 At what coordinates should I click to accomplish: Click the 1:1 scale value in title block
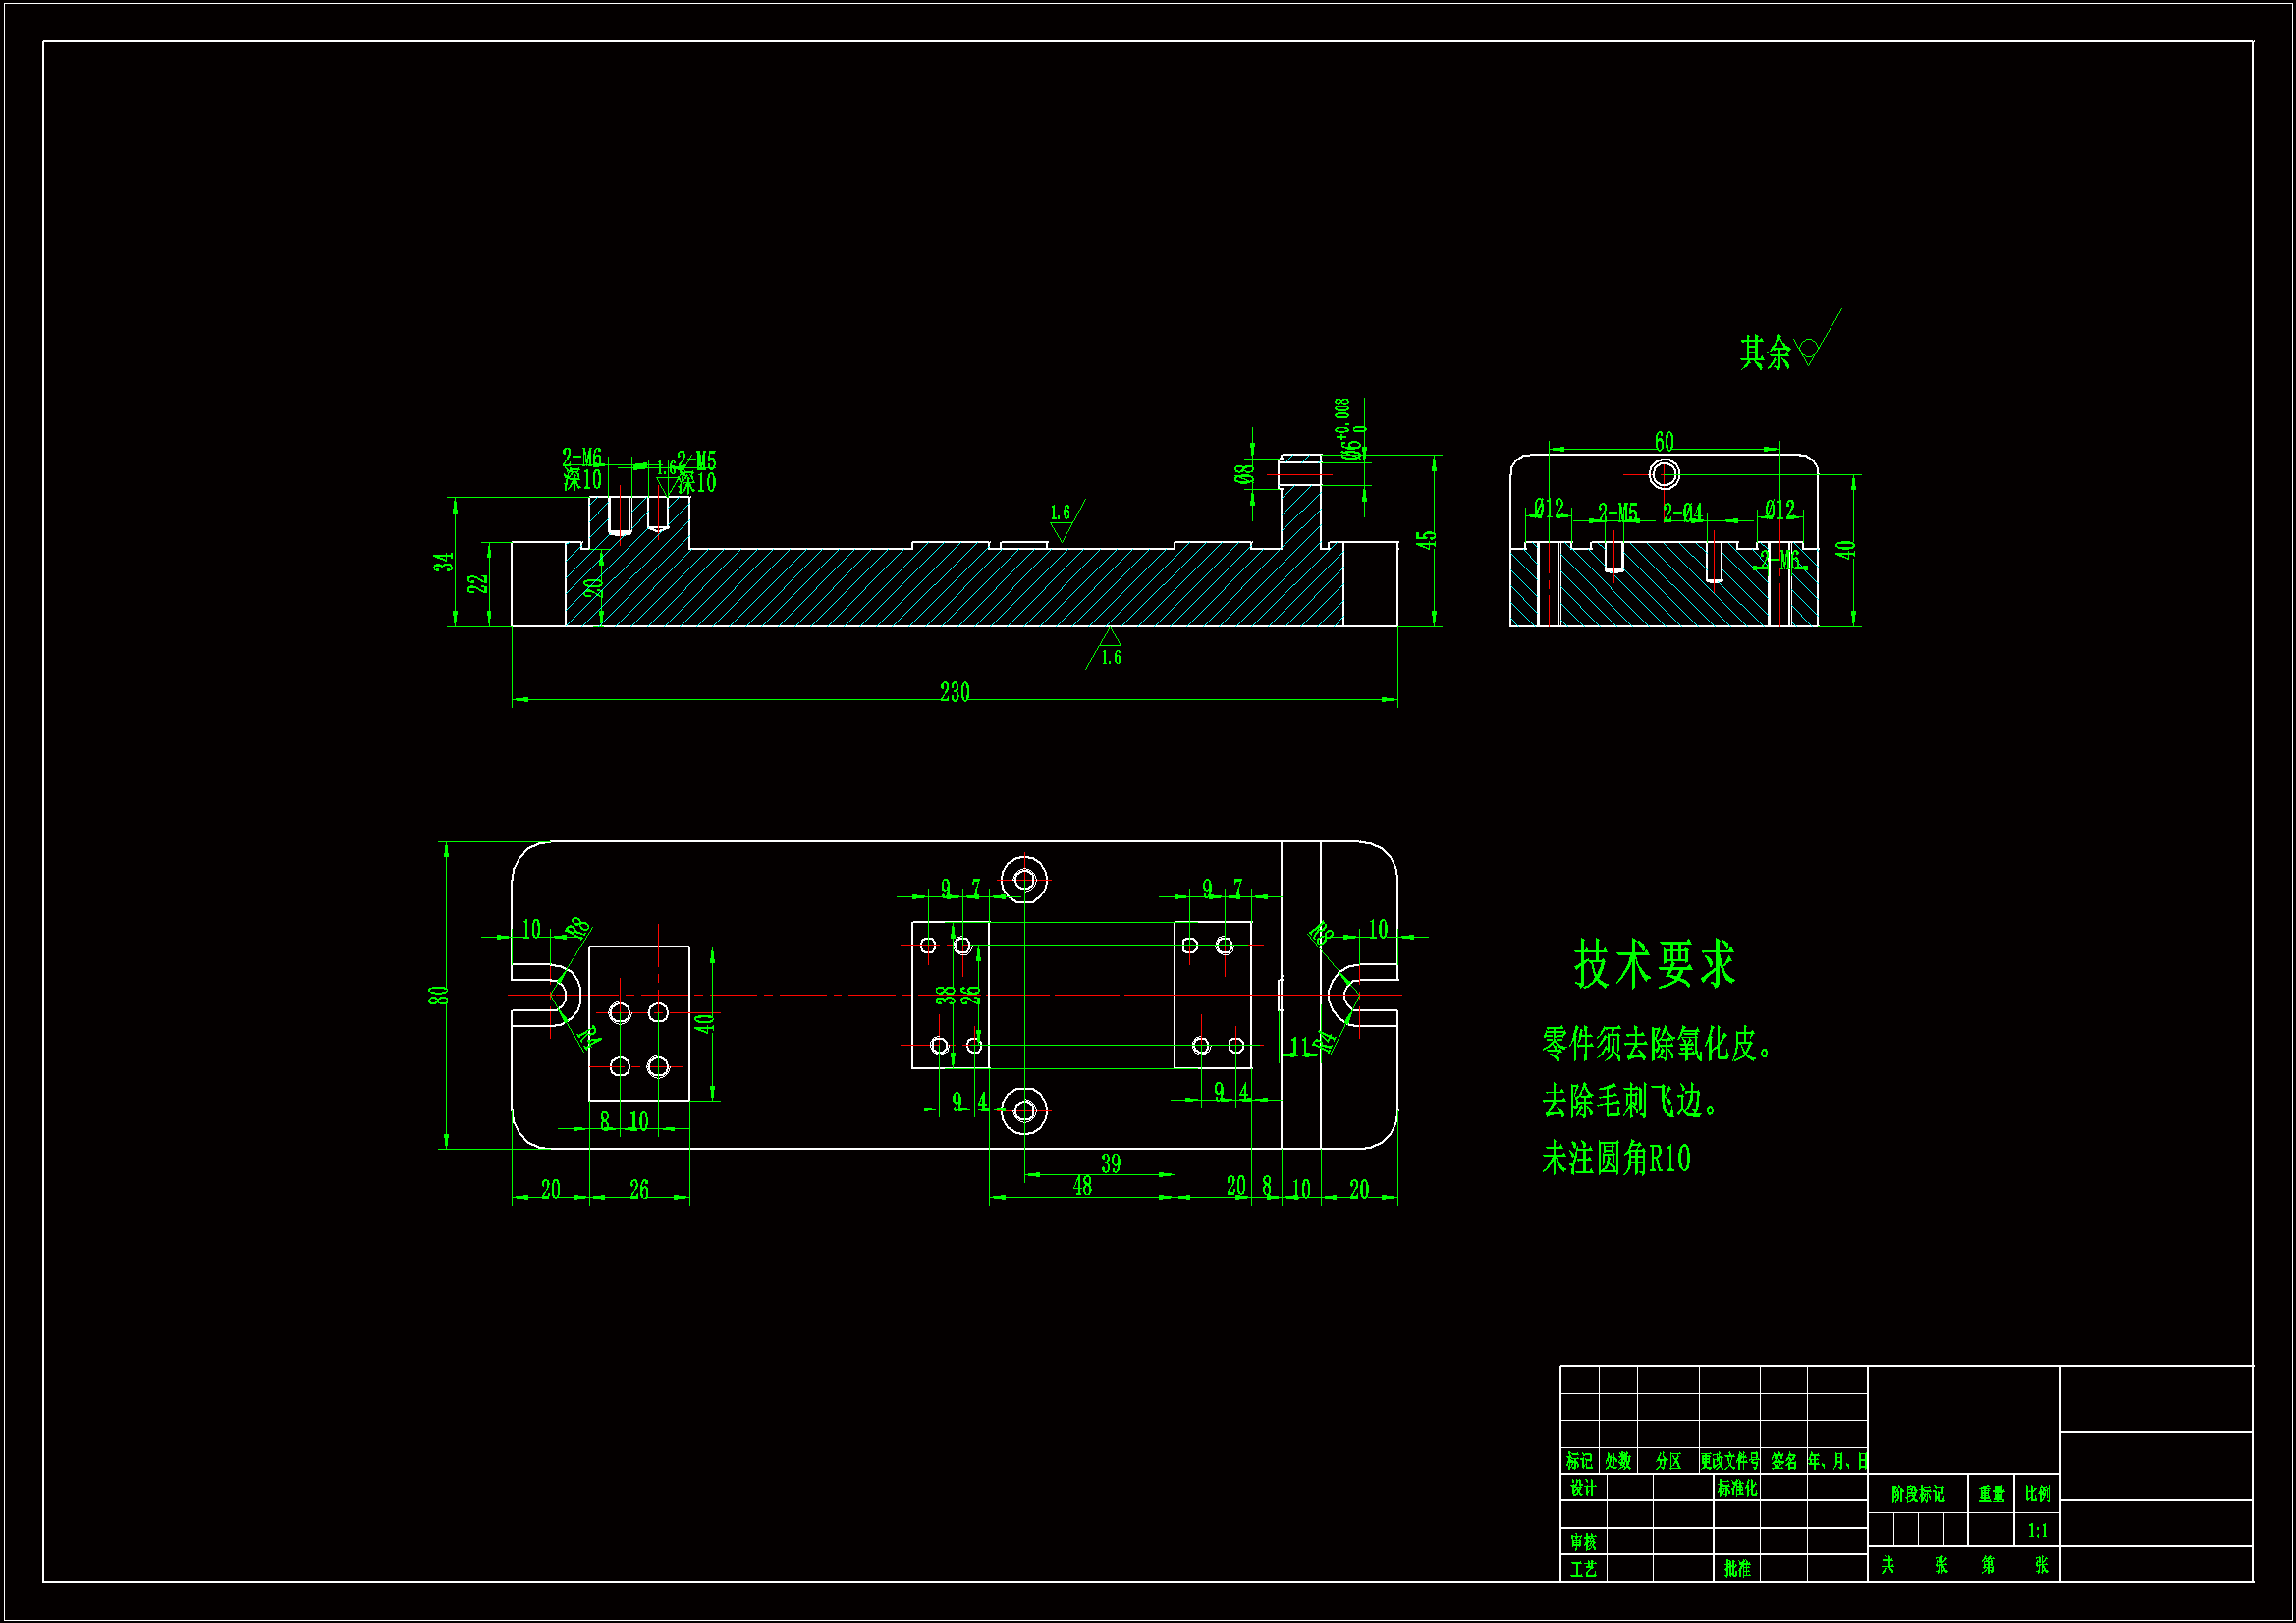(2037, 1530)
